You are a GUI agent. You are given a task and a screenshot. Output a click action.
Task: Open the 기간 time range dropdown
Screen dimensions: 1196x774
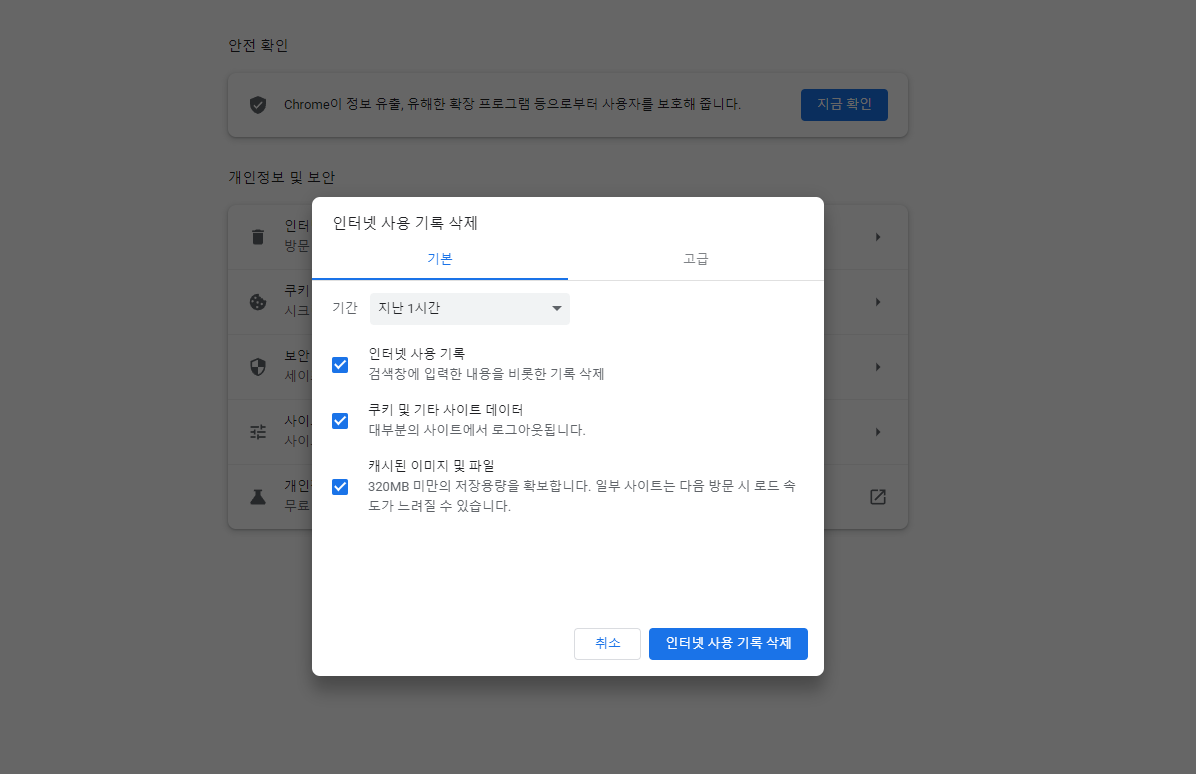[x=469, y=308]
